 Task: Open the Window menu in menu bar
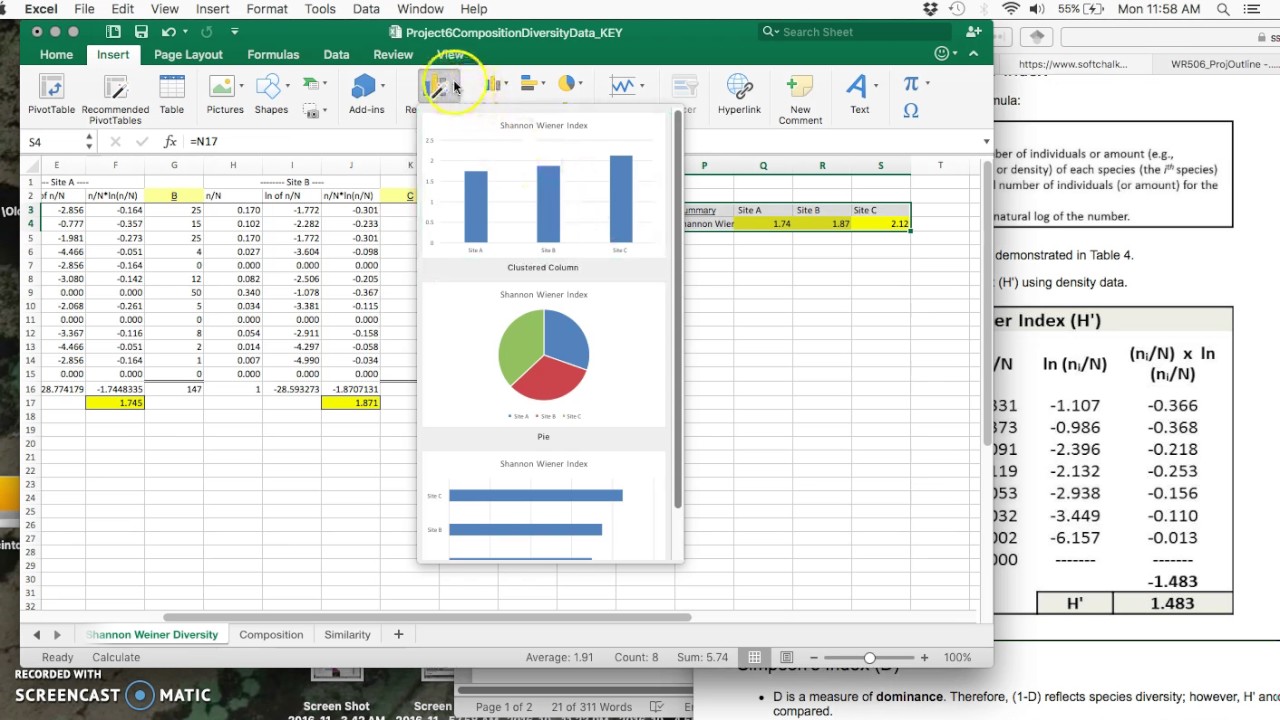[420, 9]
